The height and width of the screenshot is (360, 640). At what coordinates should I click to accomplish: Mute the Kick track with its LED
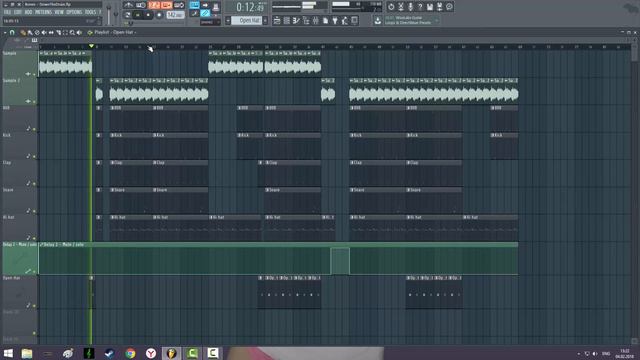point(34,156)
